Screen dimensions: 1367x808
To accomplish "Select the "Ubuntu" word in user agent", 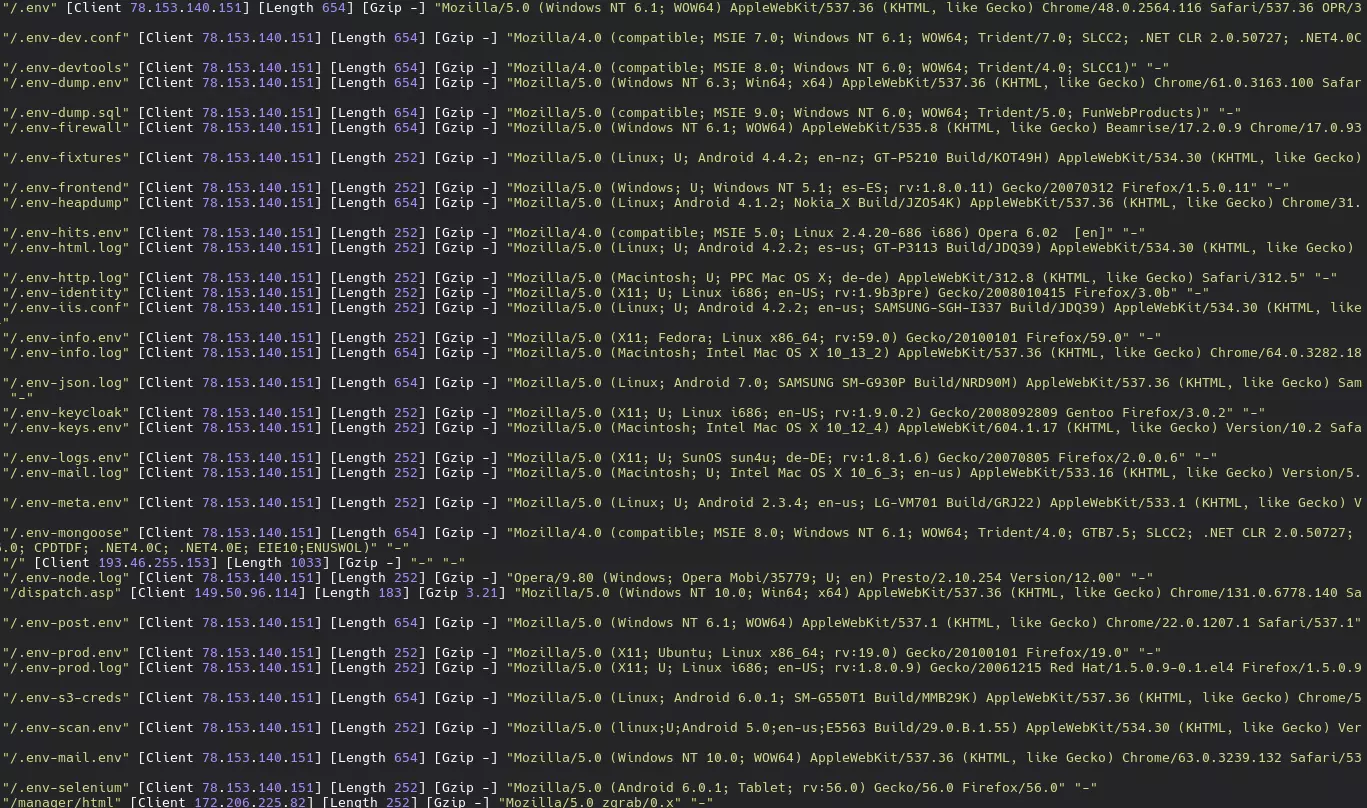I will (682, 653).
